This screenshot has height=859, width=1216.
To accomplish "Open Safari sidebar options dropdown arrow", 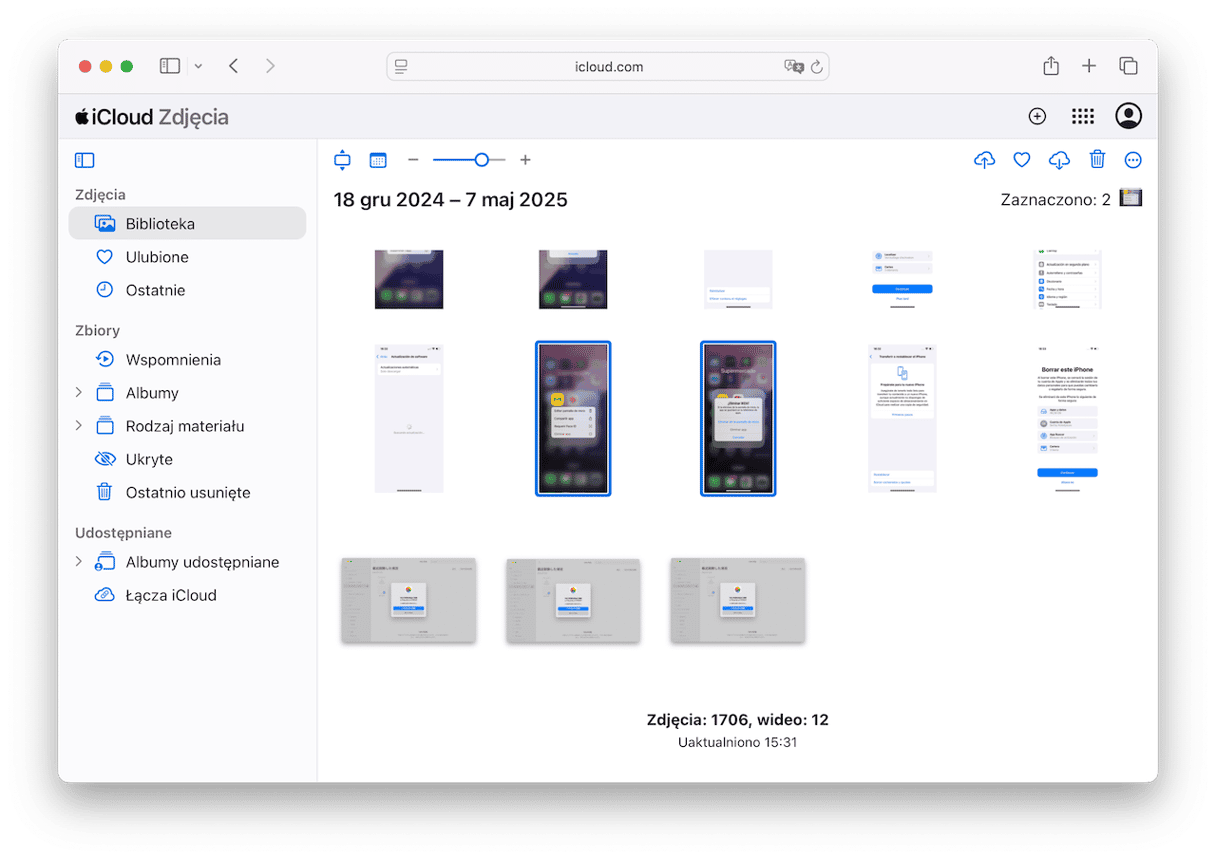I will pos(198,67).
